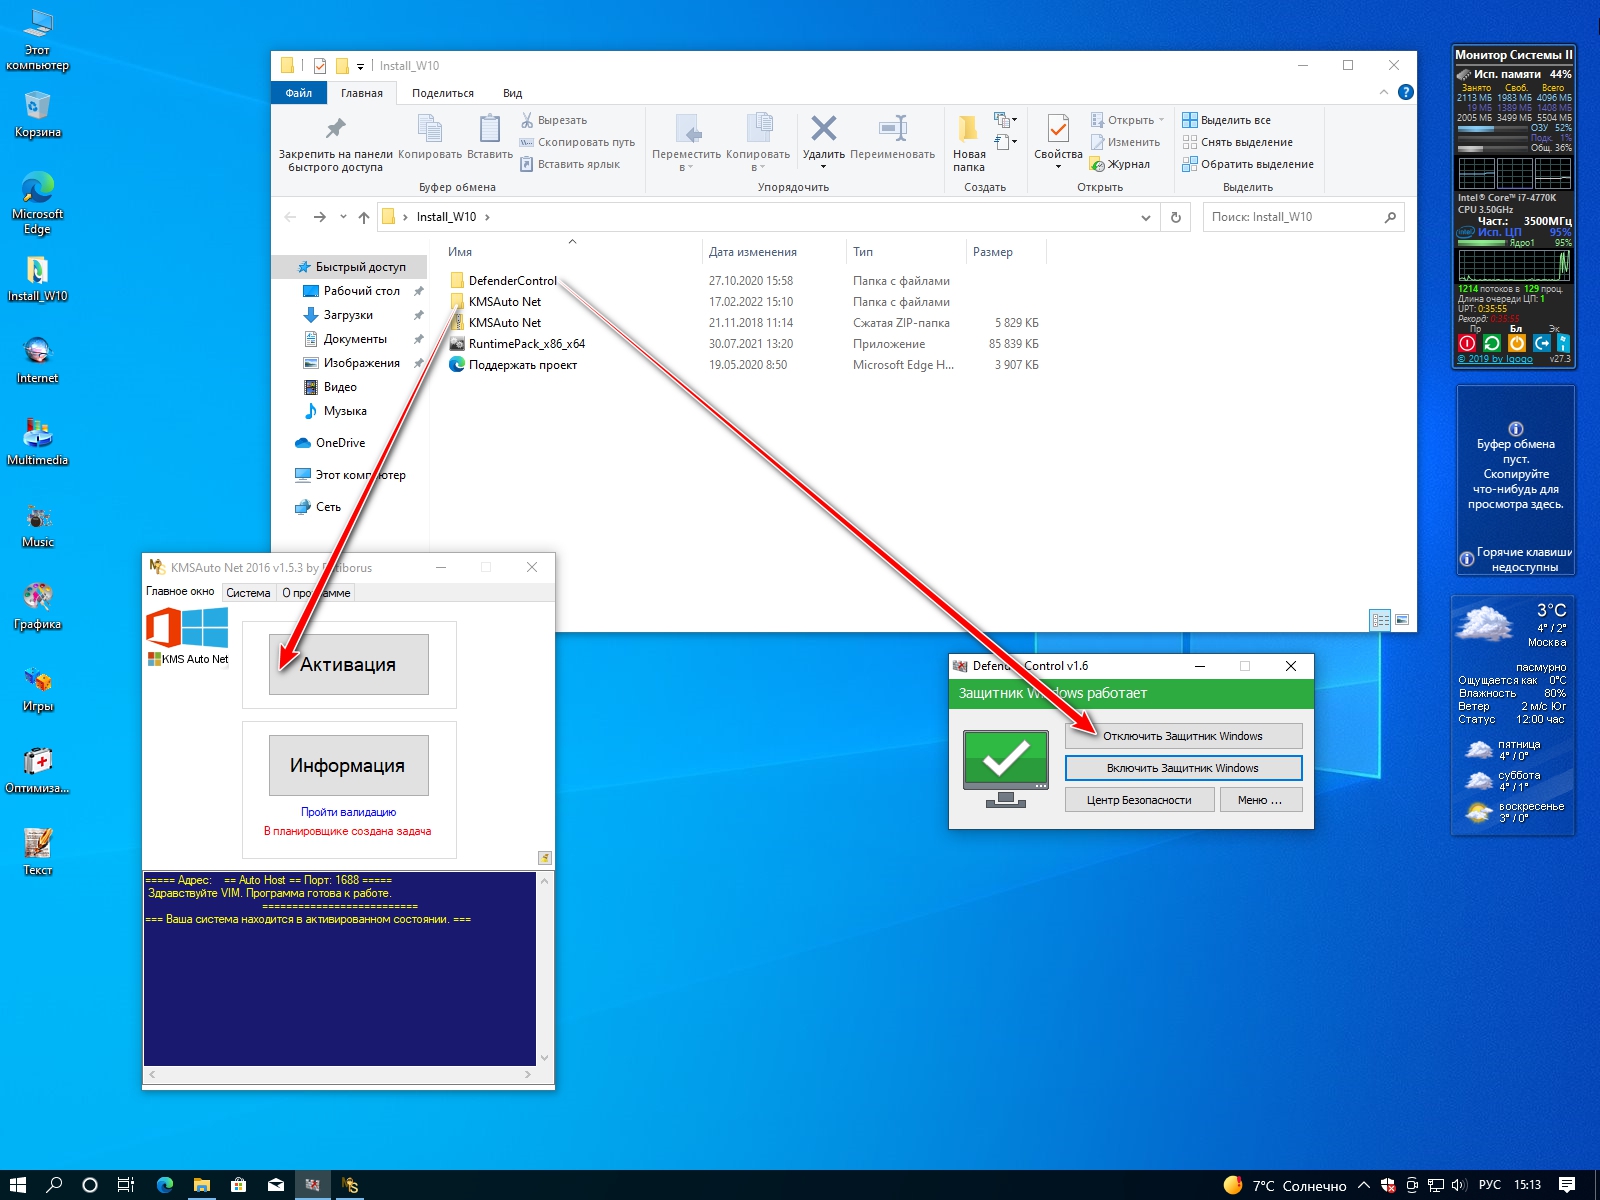This screenshot has height=1200, width=1600.
Task: Click red power icon in system monitor gadget
Action: coord(1467,343)
